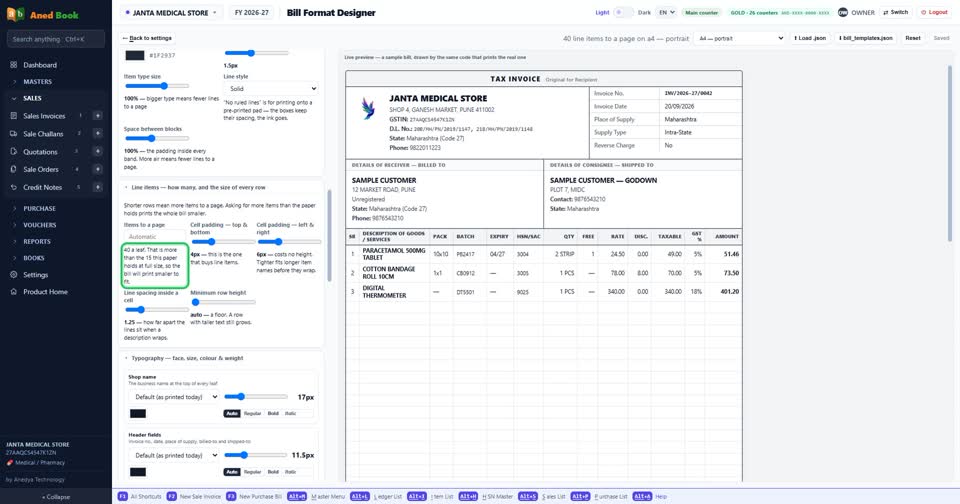The height and width of the screenshot is (504, 960).
Task: Click plus icon beside Quotations
Action: [97, 151]
